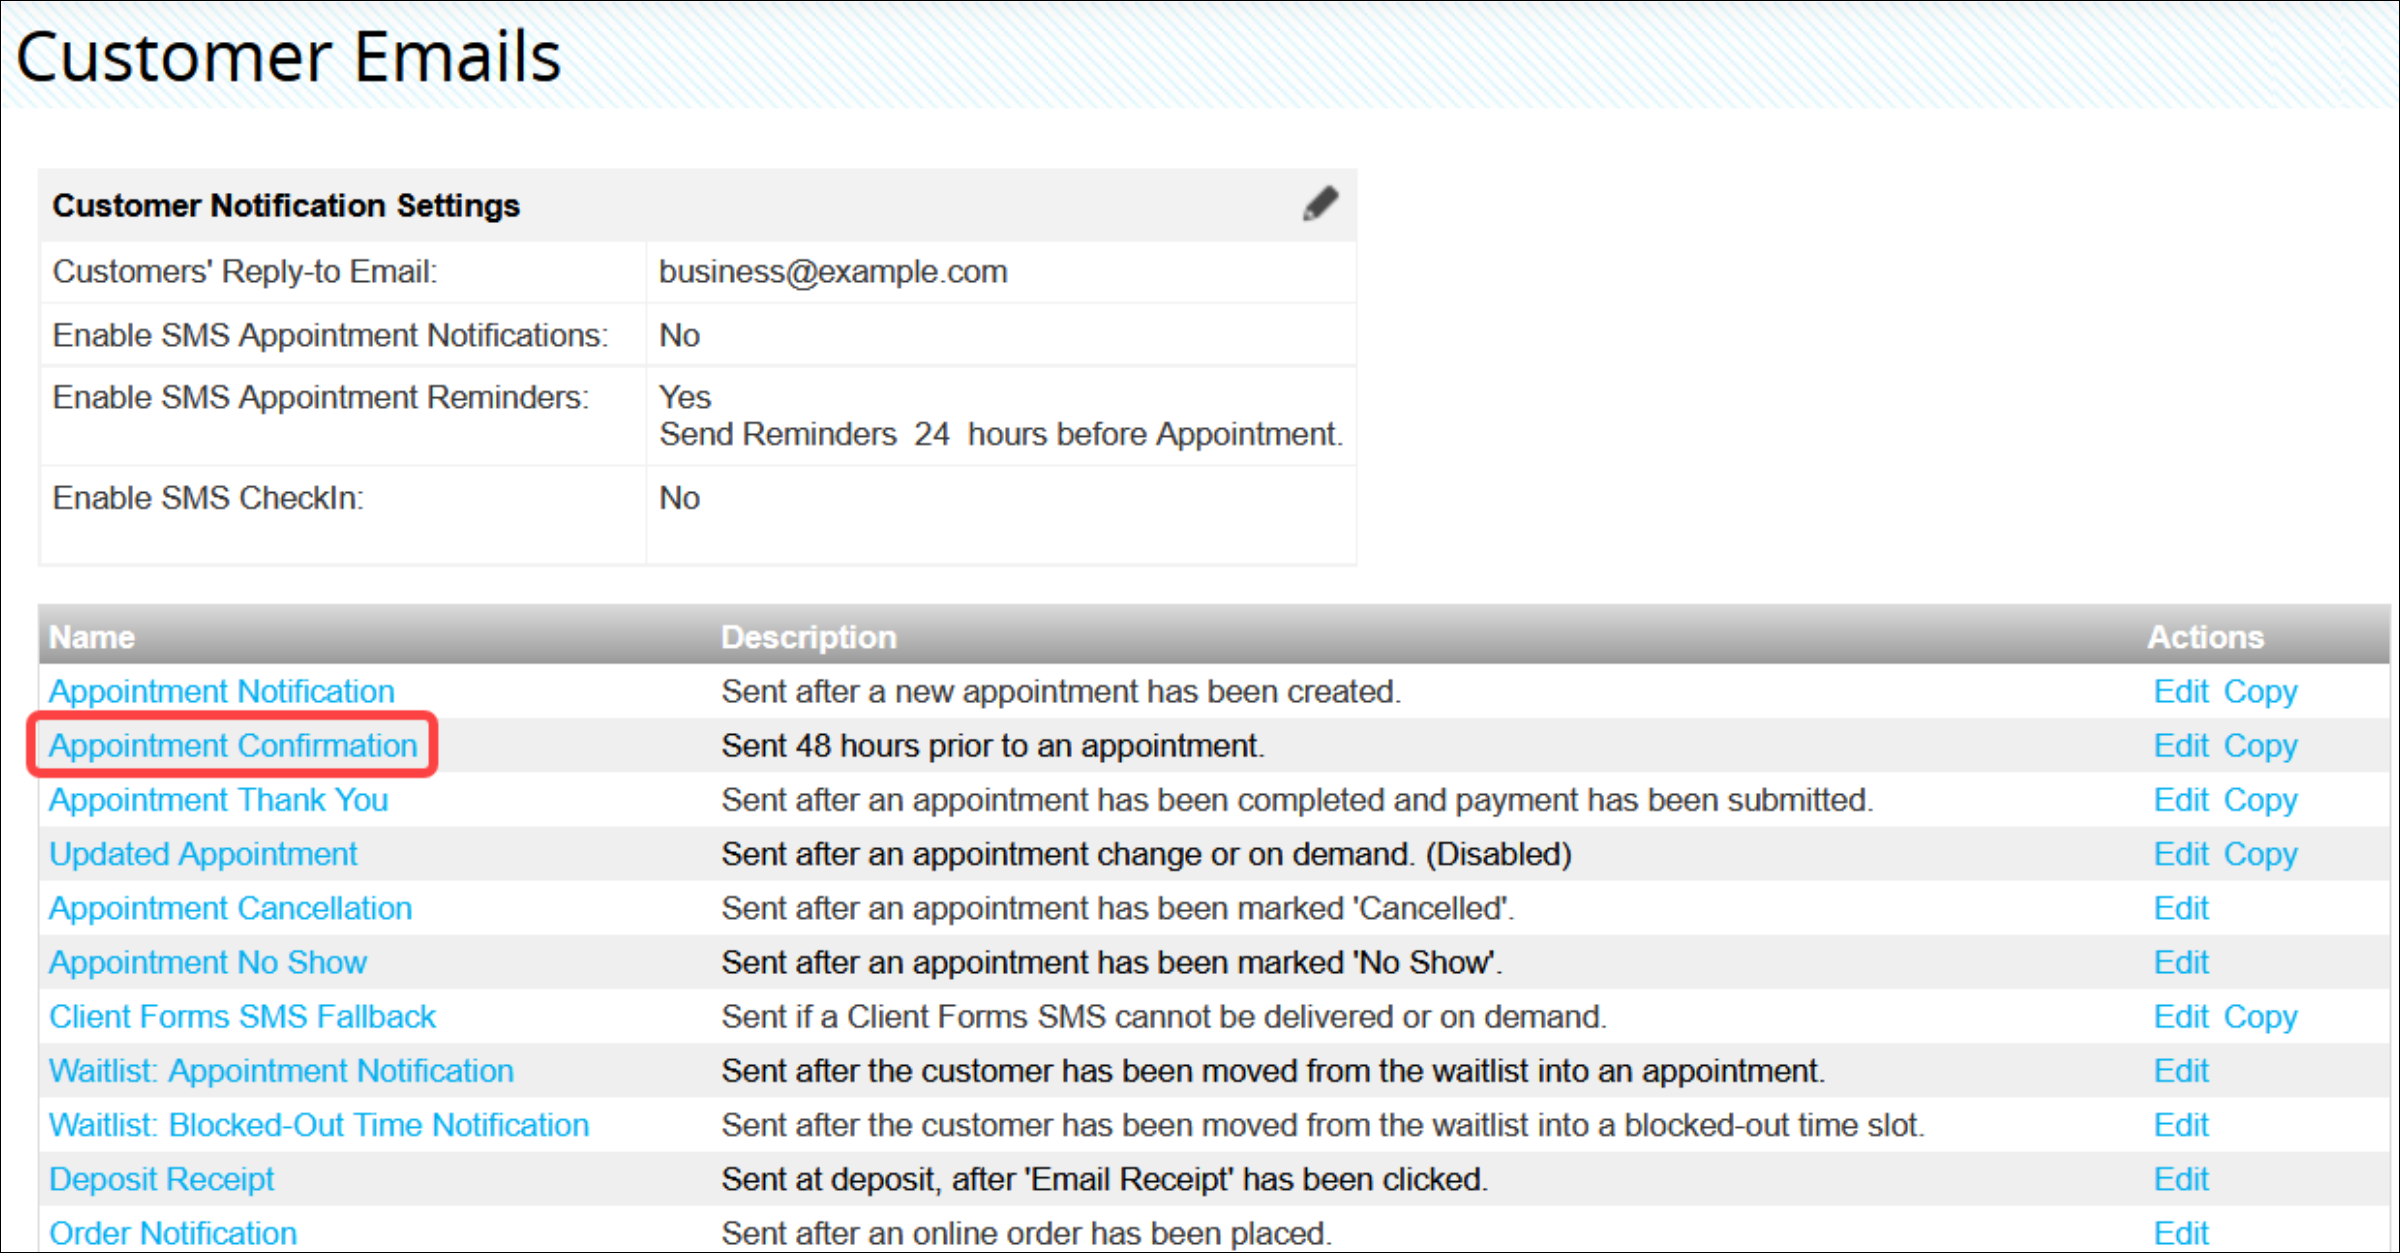Screen dimensions: 2400x1253
Task: Open the Waitlist: Appointment Notification email
Action: pyautogui.click(x=281, y=1070)
